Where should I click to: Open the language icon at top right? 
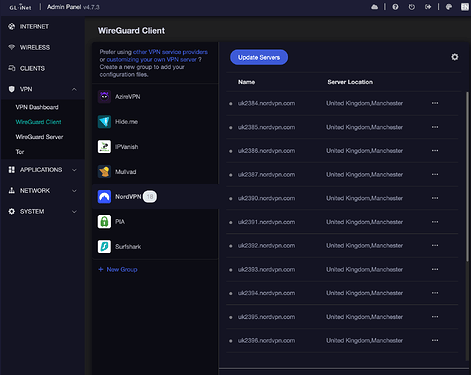point(465,7)
